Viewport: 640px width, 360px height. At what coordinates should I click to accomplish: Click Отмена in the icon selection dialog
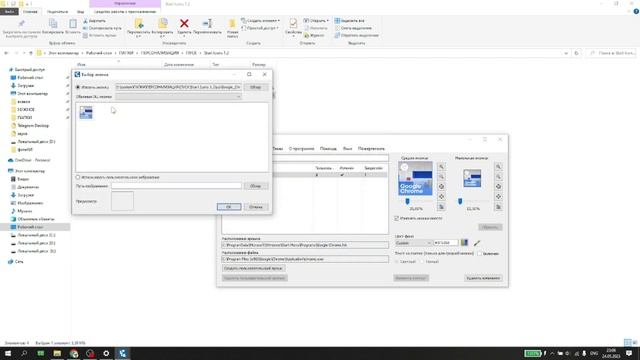pyautogui.click(x=256, y=207)
